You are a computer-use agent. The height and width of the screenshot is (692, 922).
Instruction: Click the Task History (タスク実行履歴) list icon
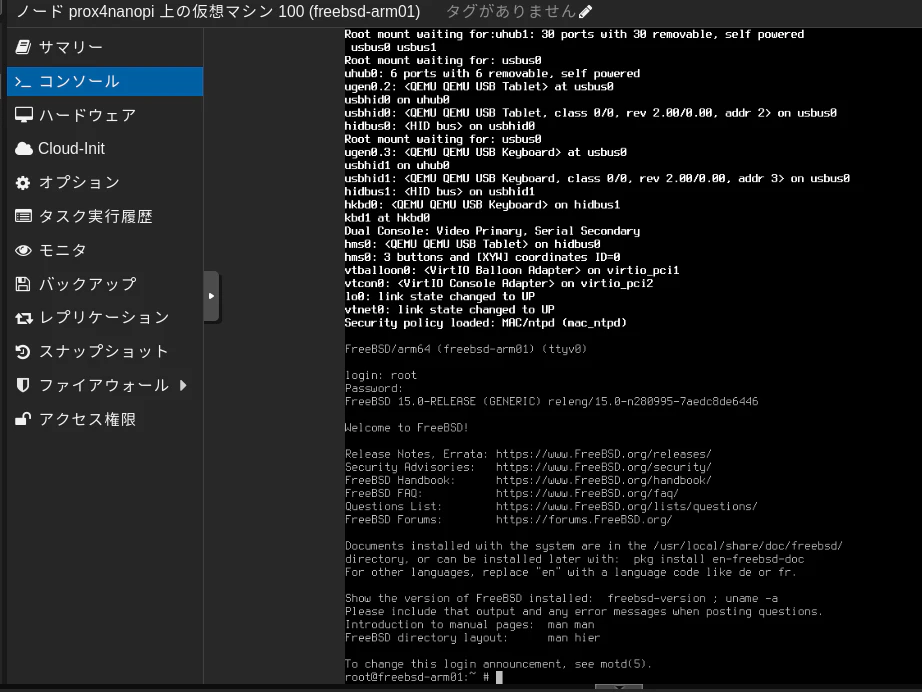(x=24, y=216)
